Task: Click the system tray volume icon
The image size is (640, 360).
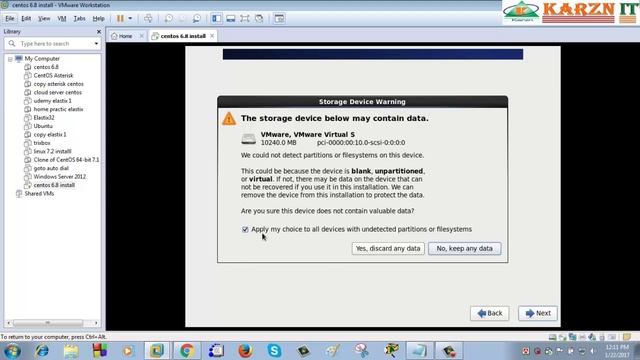Action: 592,351
